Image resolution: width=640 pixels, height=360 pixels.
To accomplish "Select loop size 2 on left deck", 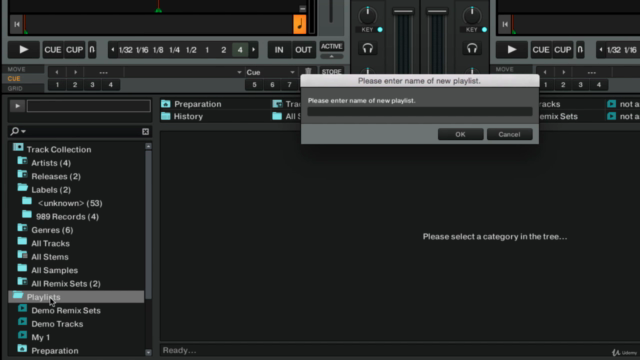I will [x=223, y=50].
